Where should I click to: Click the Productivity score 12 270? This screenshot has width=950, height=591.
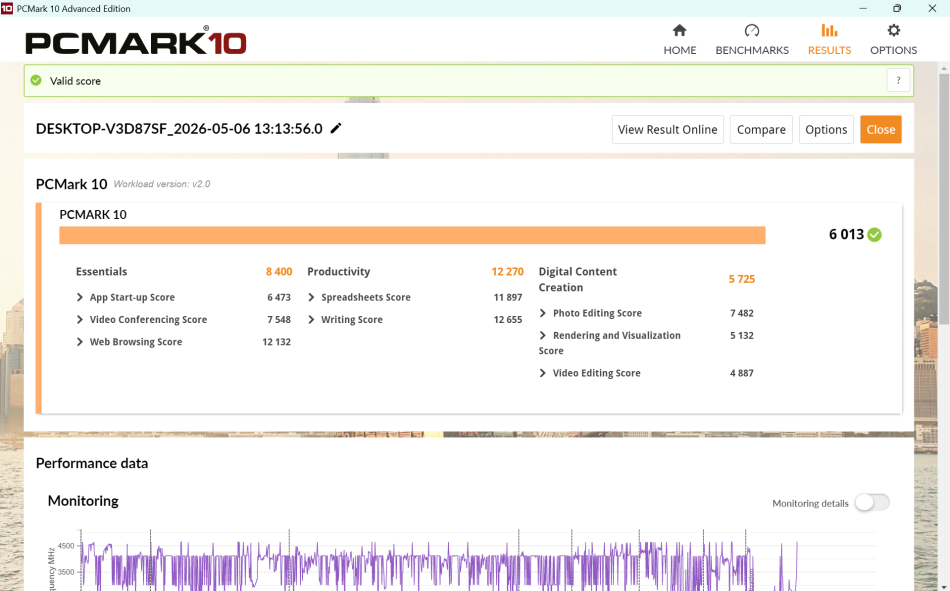[x=507, y=272]
